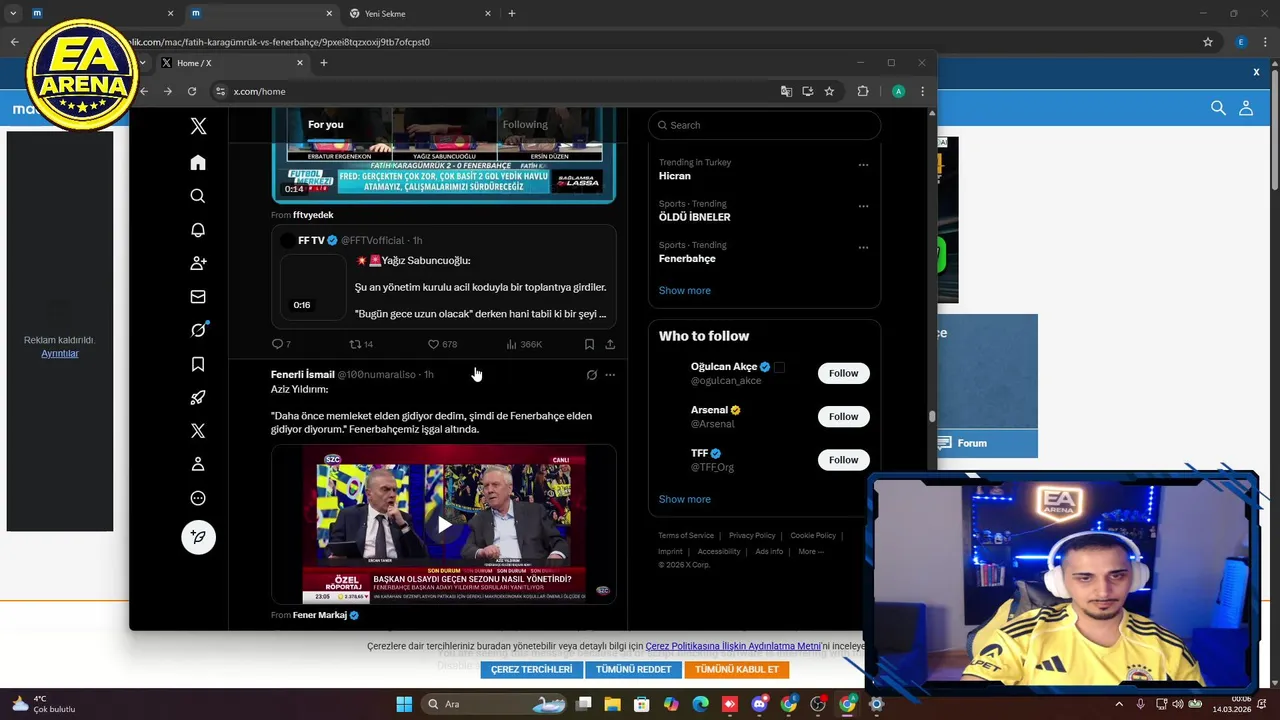Viewport: 1280px width, 720px height.
Task: View analytics of FF TV post
Action: tap(524, 344)
